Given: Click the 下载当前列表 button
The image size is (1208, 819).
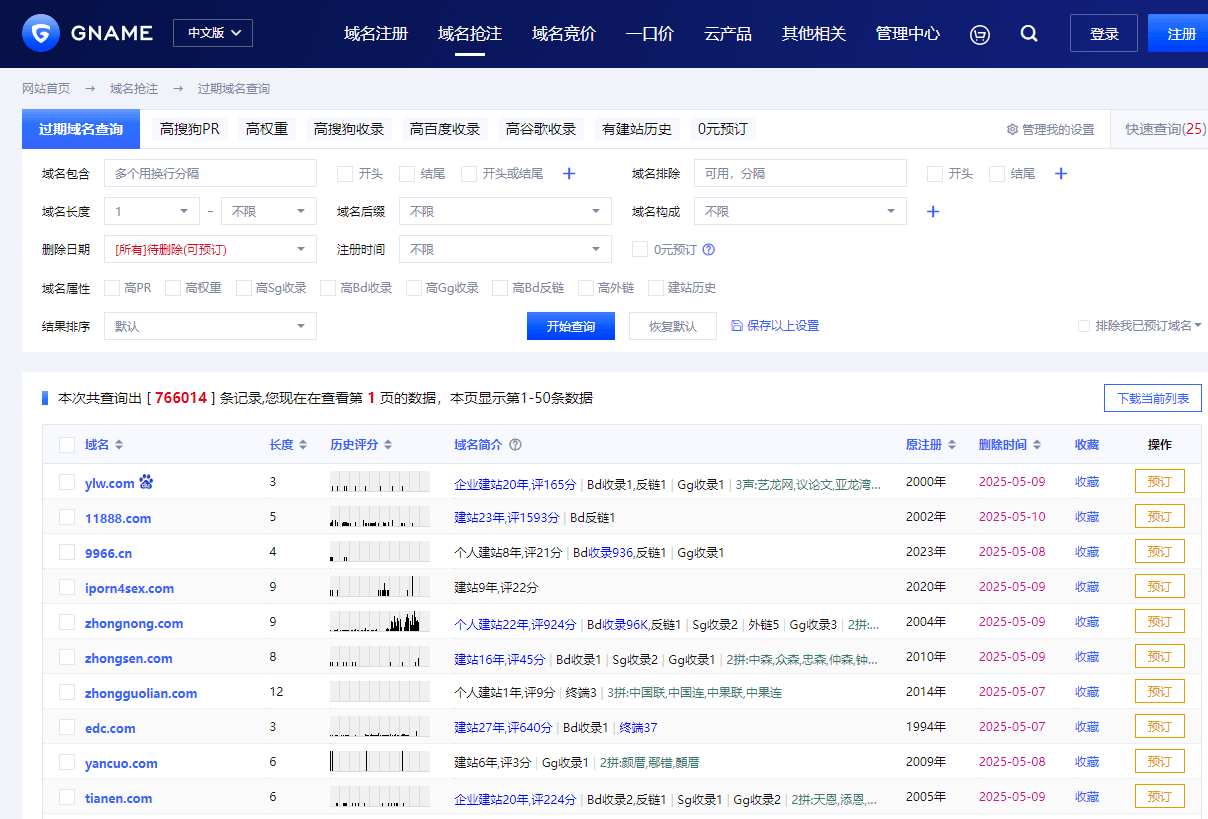Looking at the screenshot, I should point(1153,398).
